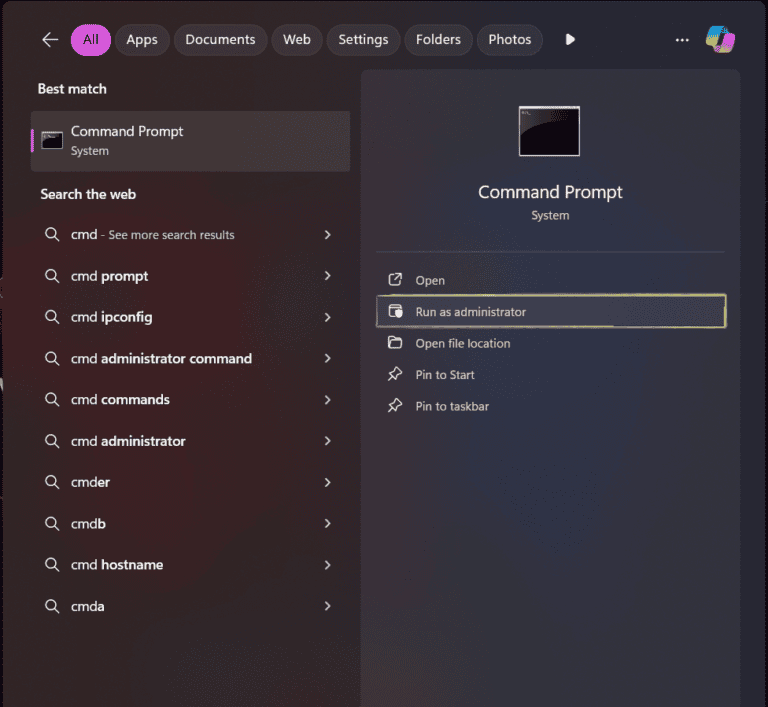This screenshot has width=768, height=707.
Task: Click search icon beside cmda
Action: tap(52, 606)
